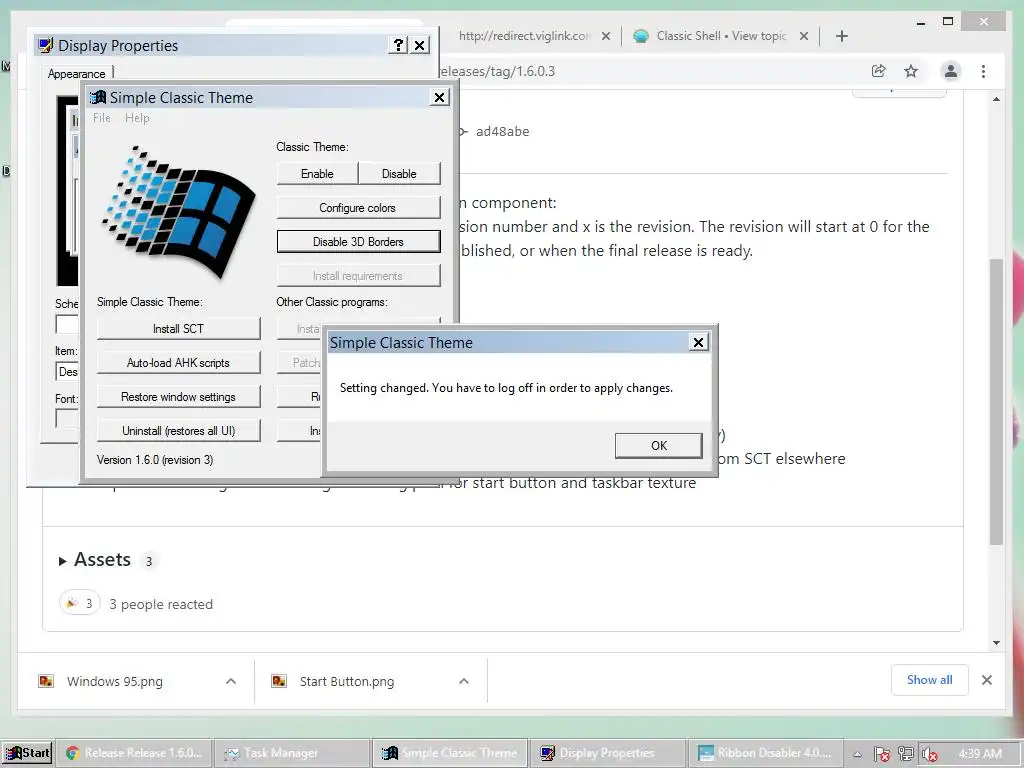This screenshot has height=768, width=1024.
Task: Open Configure colors in Simple Classic Theme
Action: click(x=358, y=208)
